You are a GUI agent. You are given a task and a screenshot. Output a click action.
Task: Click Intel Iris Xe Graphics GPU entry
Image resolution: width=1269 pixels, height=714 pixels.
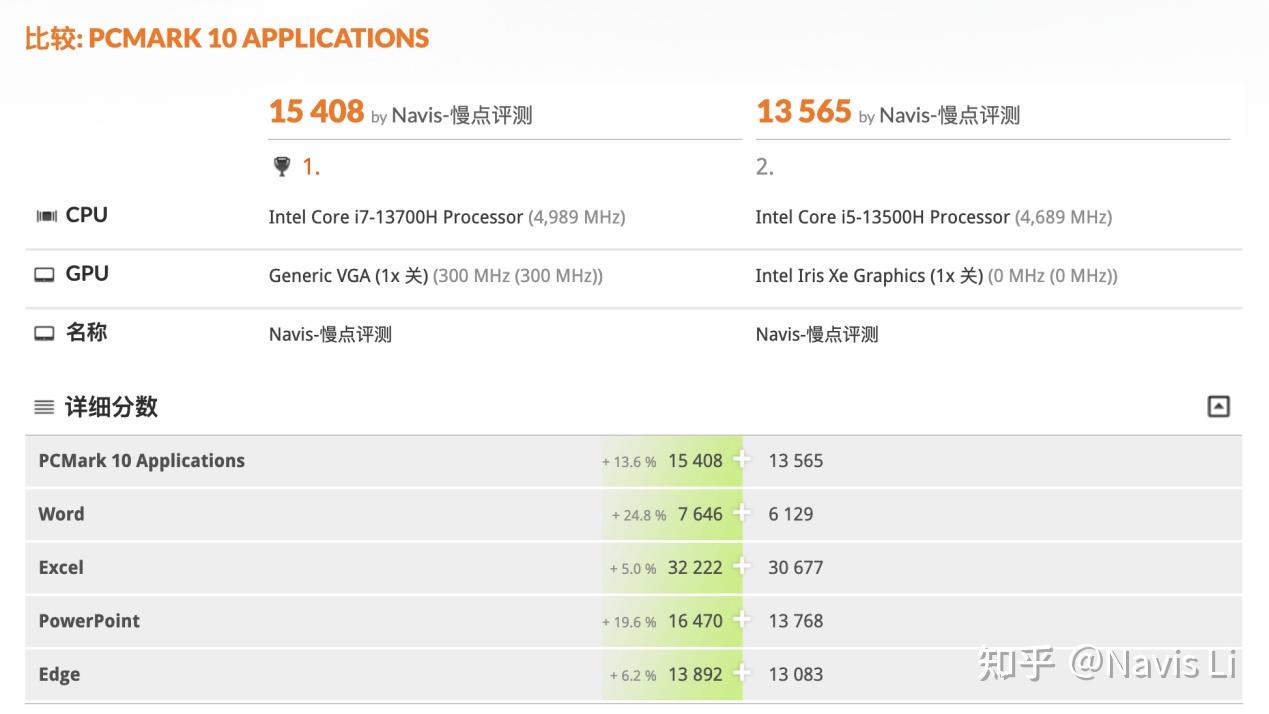pyautogui.click(x=869, y=276)
